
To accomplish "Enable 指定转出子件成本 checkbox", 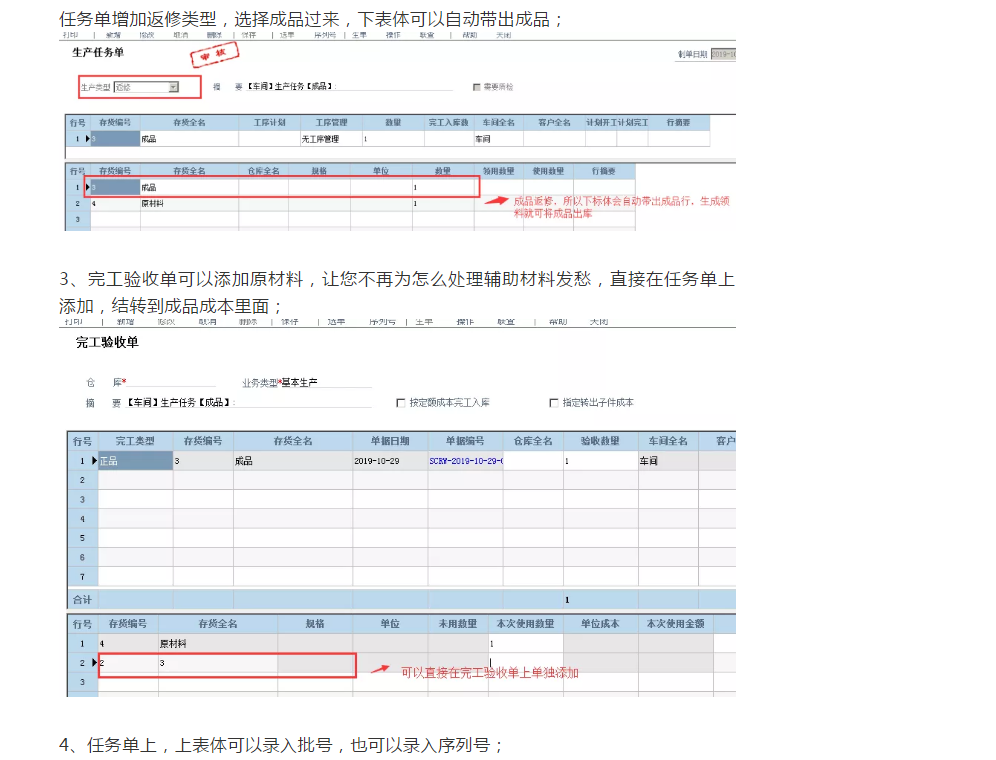I will pos(553,403).
